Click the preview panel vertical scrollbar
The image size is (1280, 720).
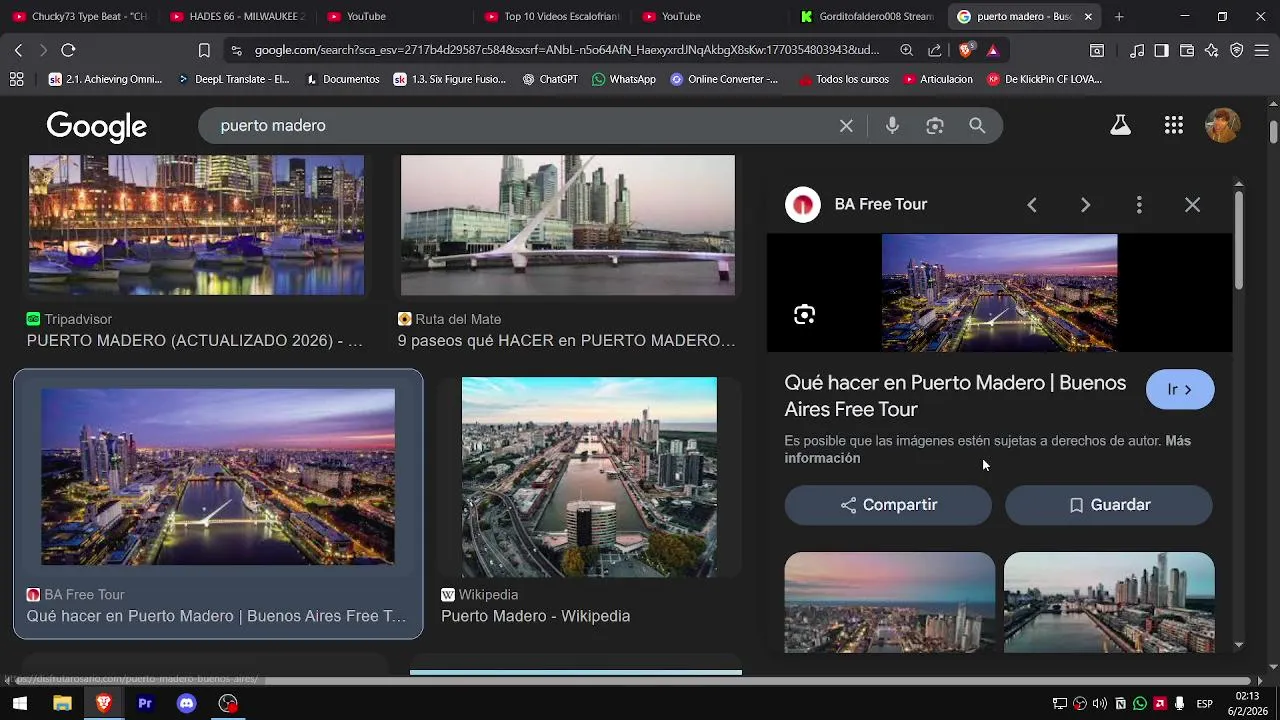(x=1239, y=240)
